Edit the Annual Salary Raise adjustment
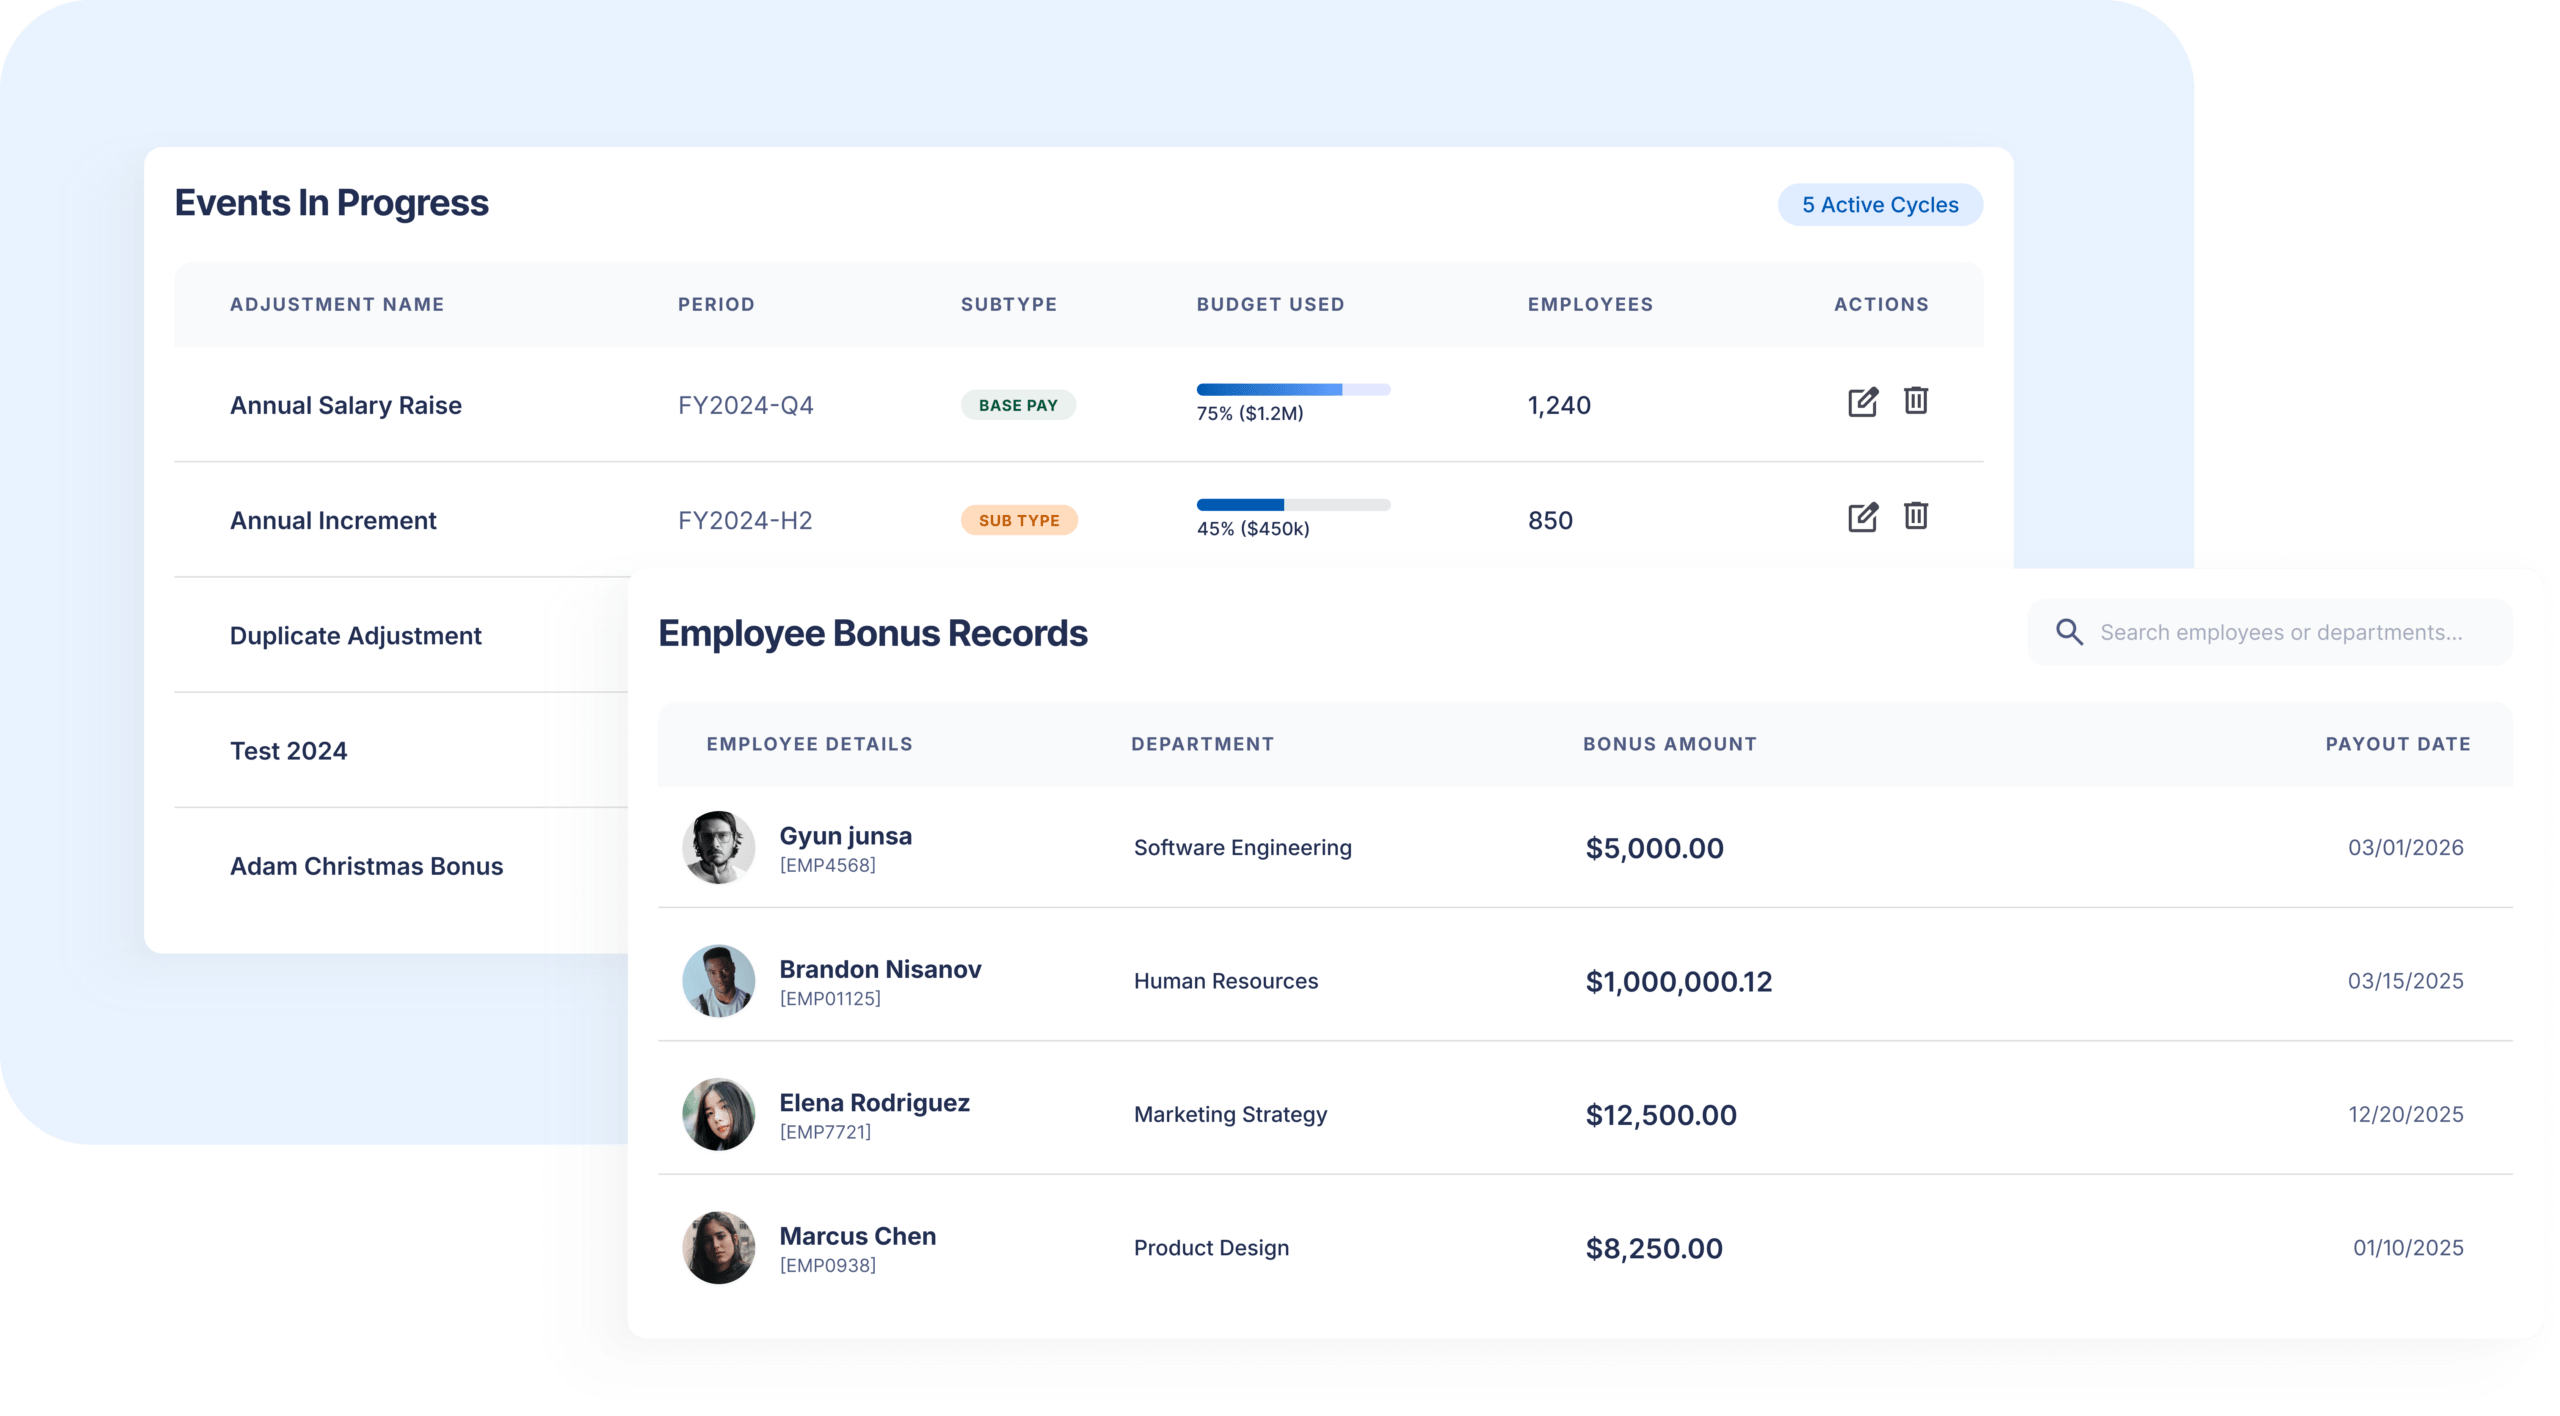 (x=1862, y=402)
